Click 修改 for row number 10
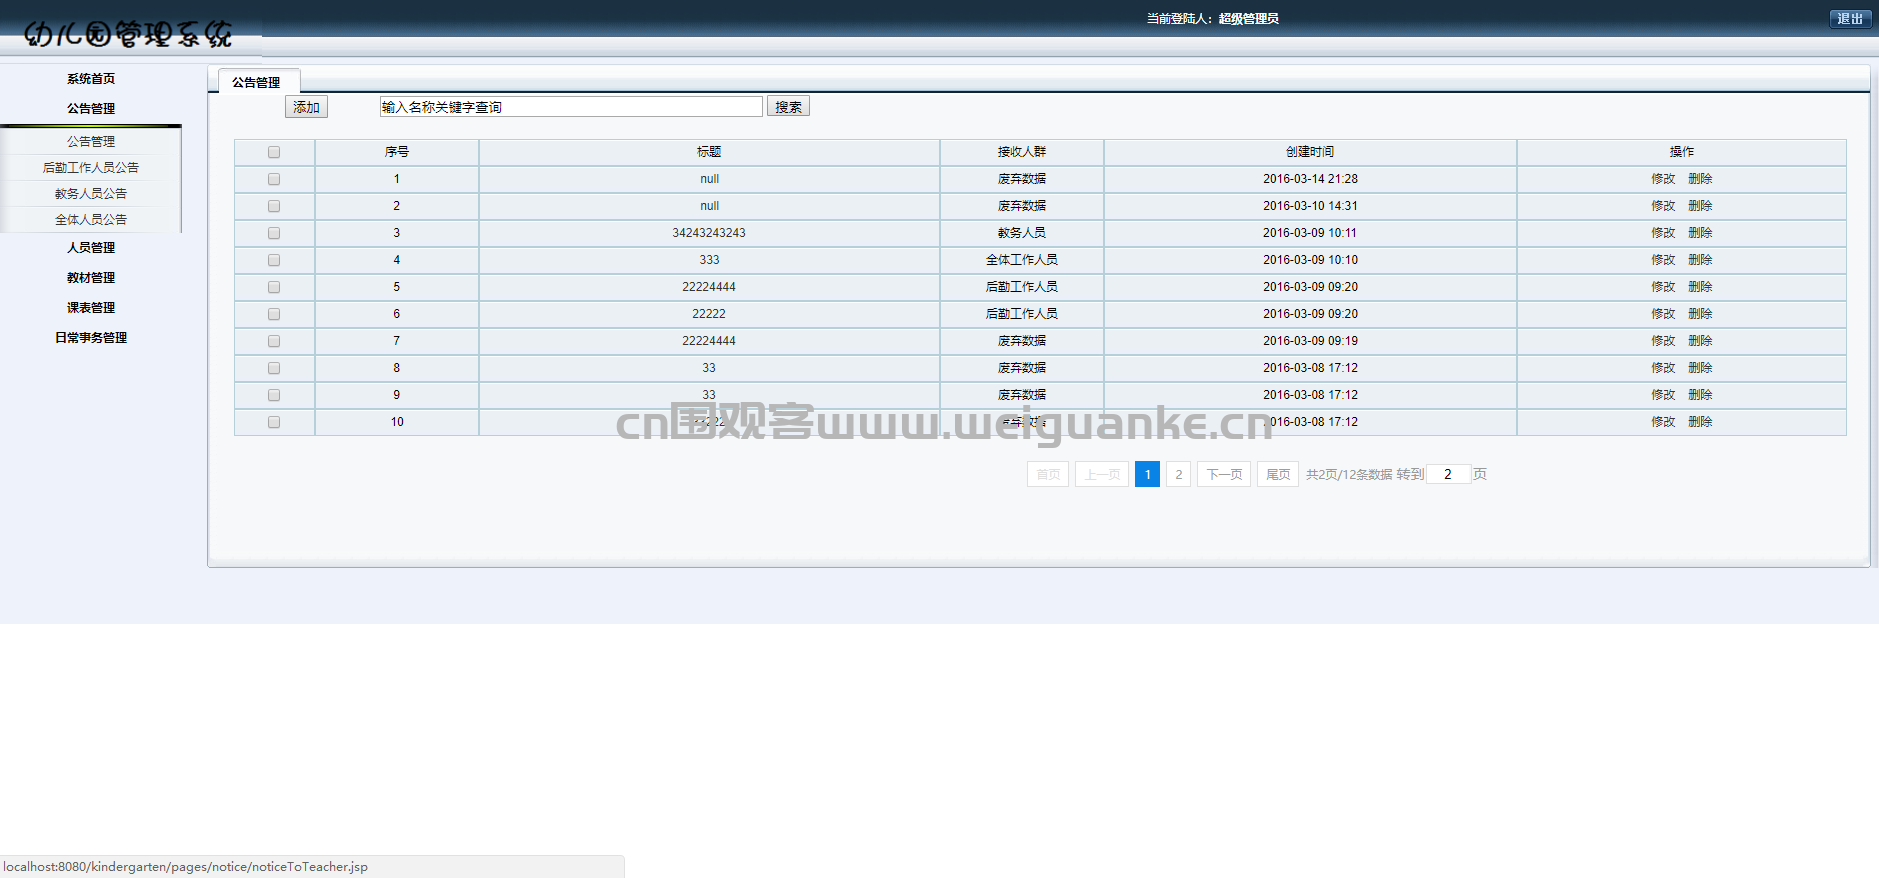The image size is (1879, 878). pyautogui.click(x=1663, y=422)
